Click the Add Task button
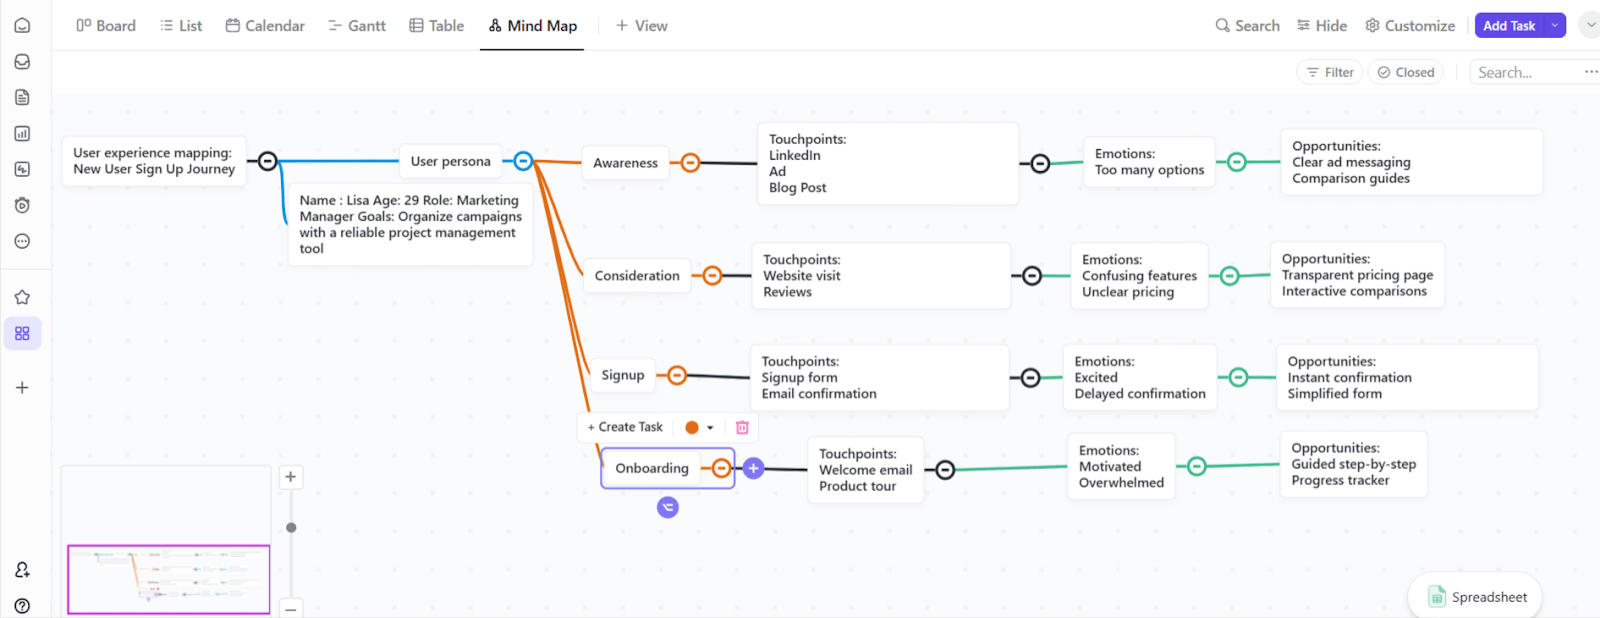This screenshot has width=1600, height=618. [1509, 26]
